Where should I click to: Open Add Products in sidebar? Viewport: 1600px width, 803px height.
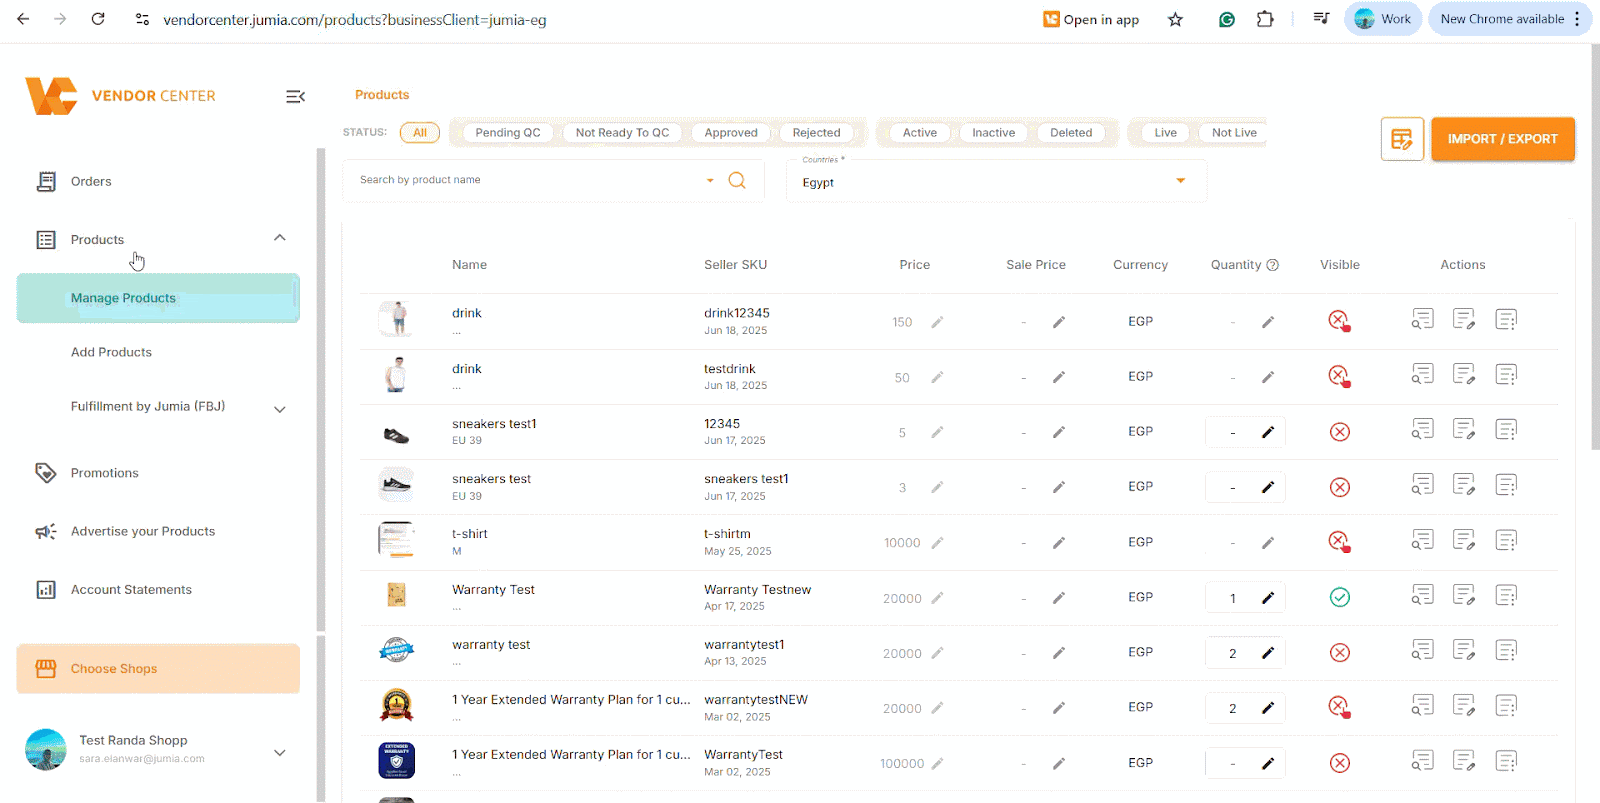point(111,352)
